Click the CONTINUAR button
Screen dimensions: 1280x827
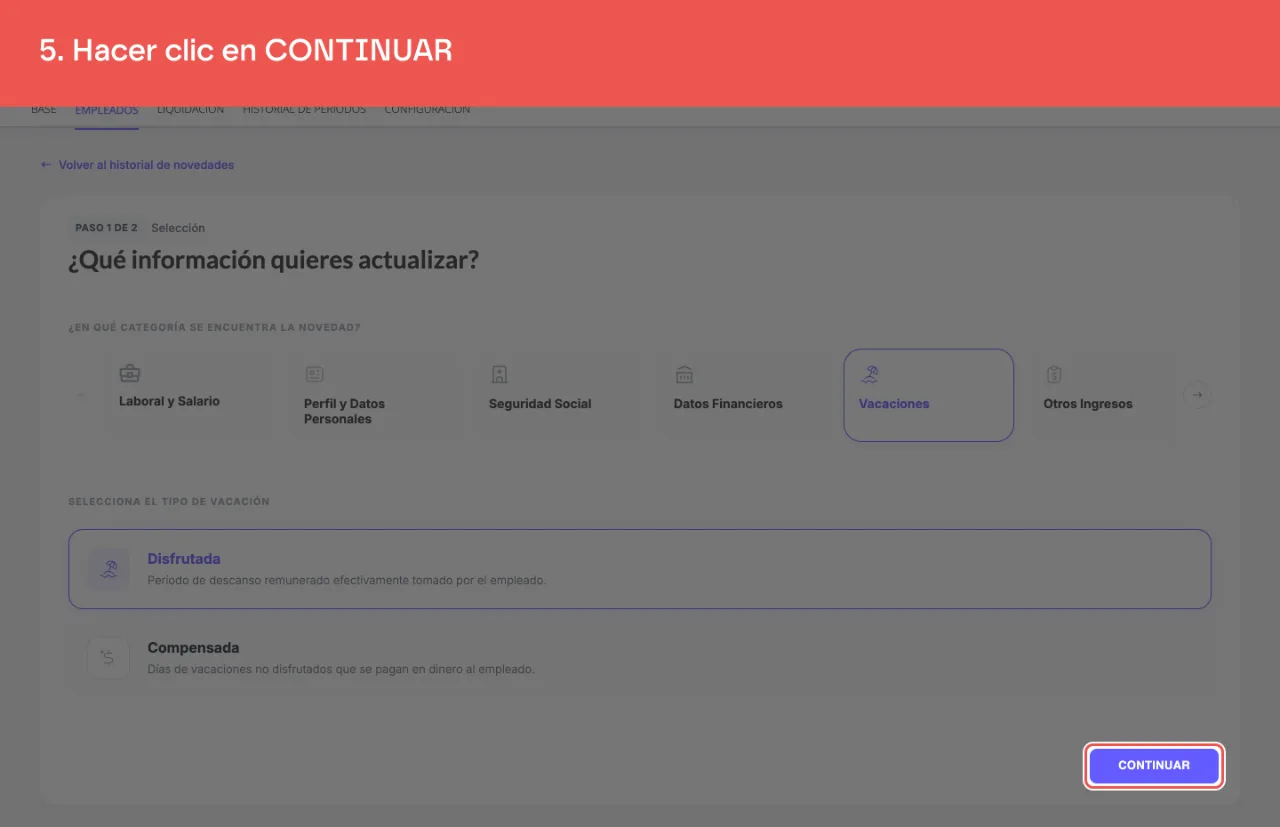(x=1154, y=765)
